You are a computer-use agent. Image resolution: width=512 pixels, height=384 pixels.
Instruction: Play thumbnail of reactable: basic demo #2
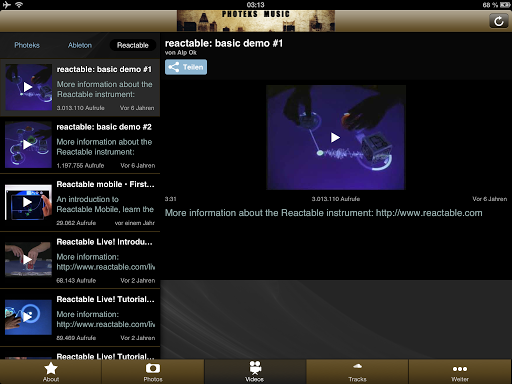click(x=28, y=145)
